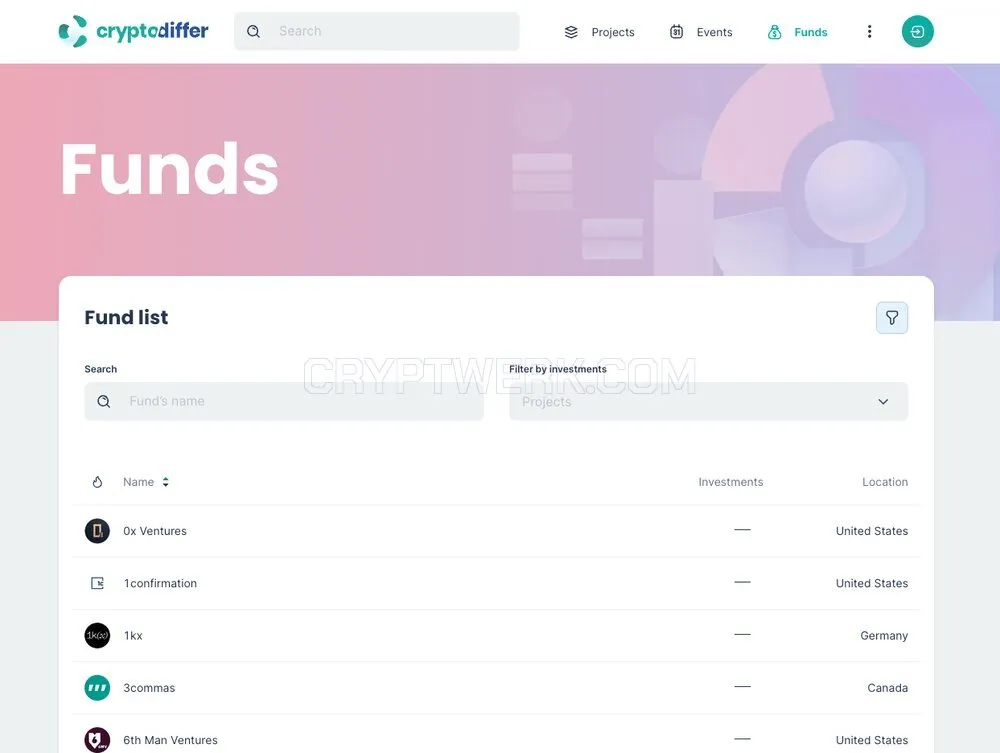
Task: Click Germany location for 1kx
Action: [x=884, y=636]
